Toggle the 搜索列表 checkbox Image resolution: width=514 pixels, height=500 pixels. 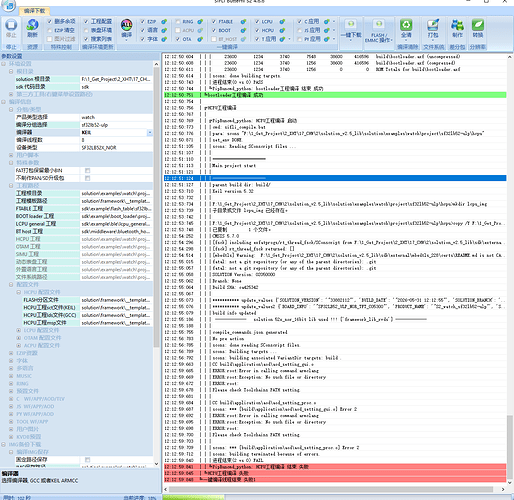coord(86,39)
